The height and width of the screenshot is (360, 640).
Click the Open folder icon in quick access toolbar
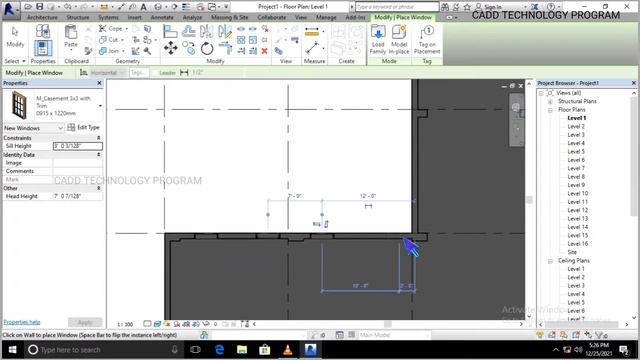point(28,7)
